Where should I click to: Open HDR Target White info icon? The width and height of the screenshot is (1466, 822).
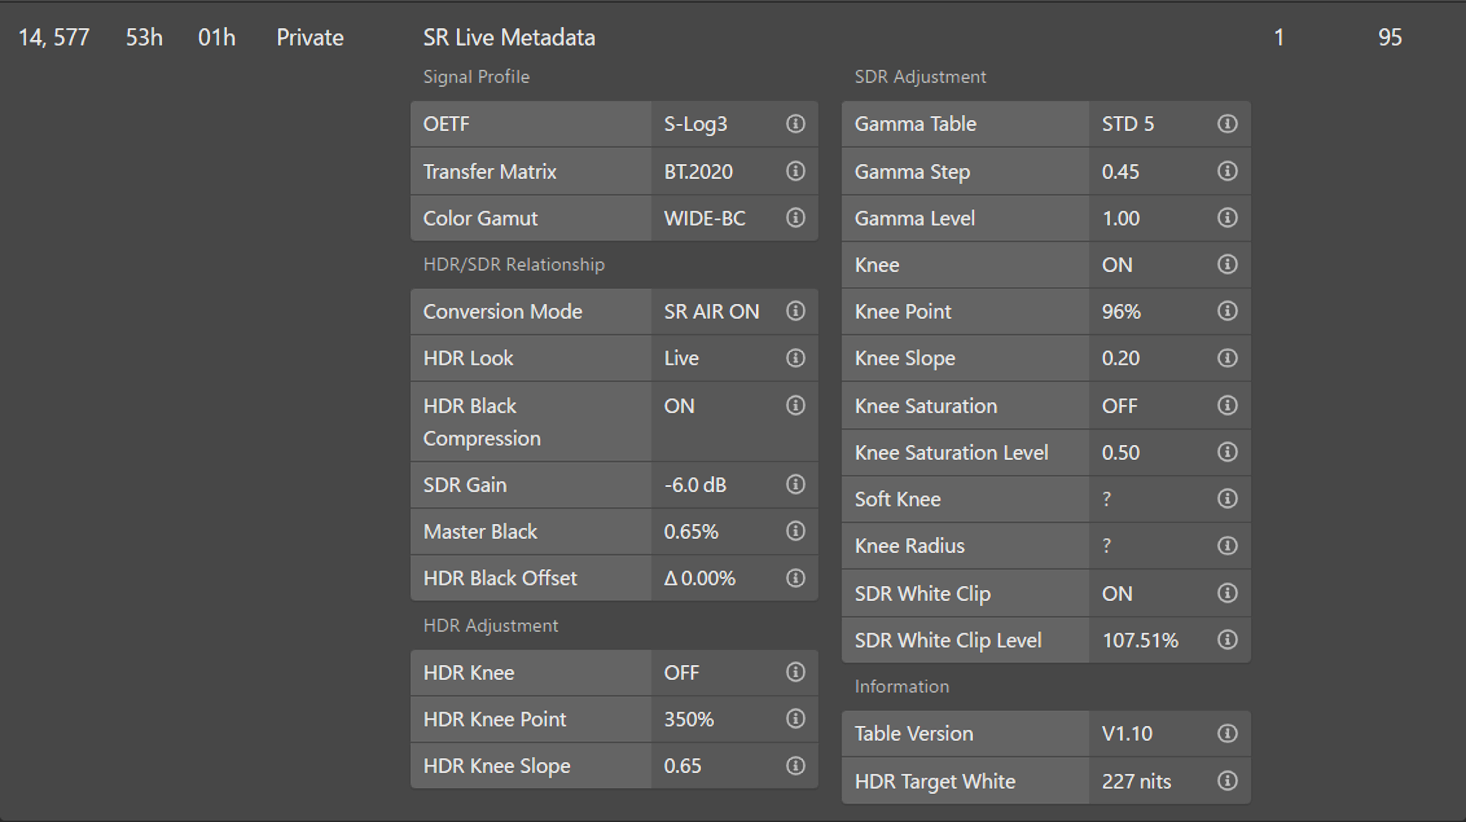pyautogui.click(x=1227, y=781)
